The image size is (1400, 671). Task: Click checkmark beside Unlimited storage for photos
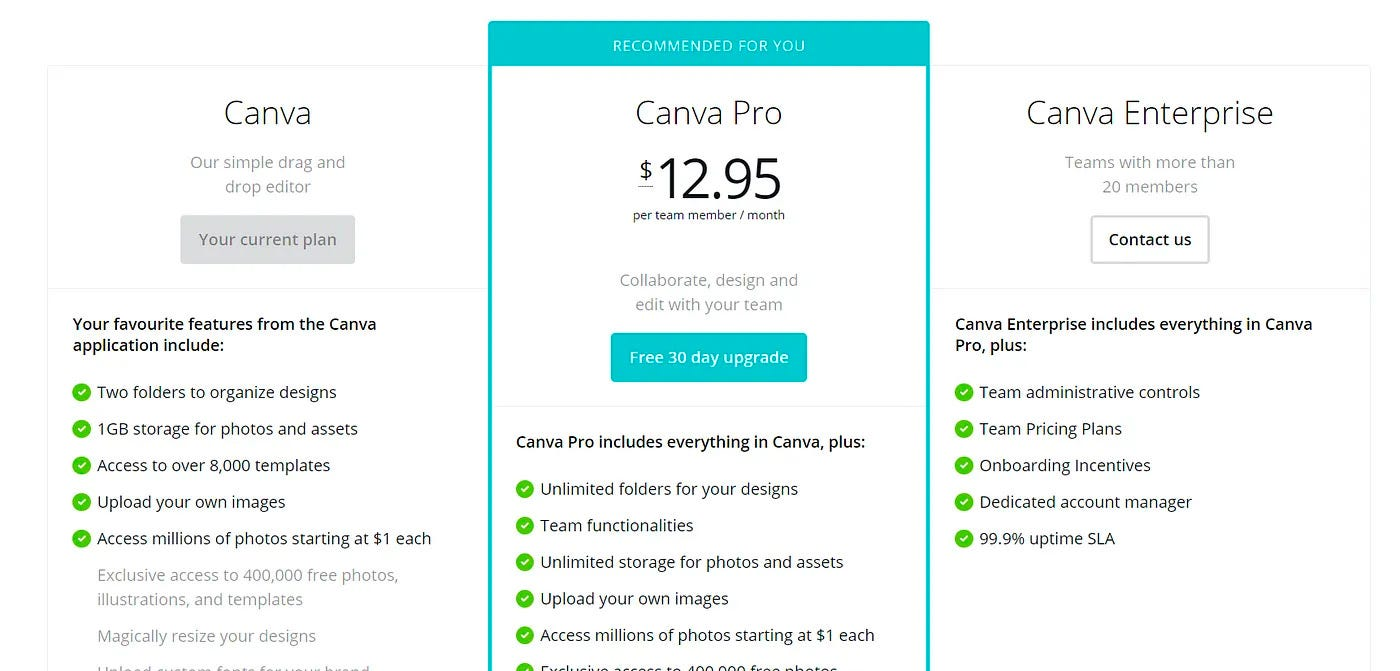click(525, 562)
